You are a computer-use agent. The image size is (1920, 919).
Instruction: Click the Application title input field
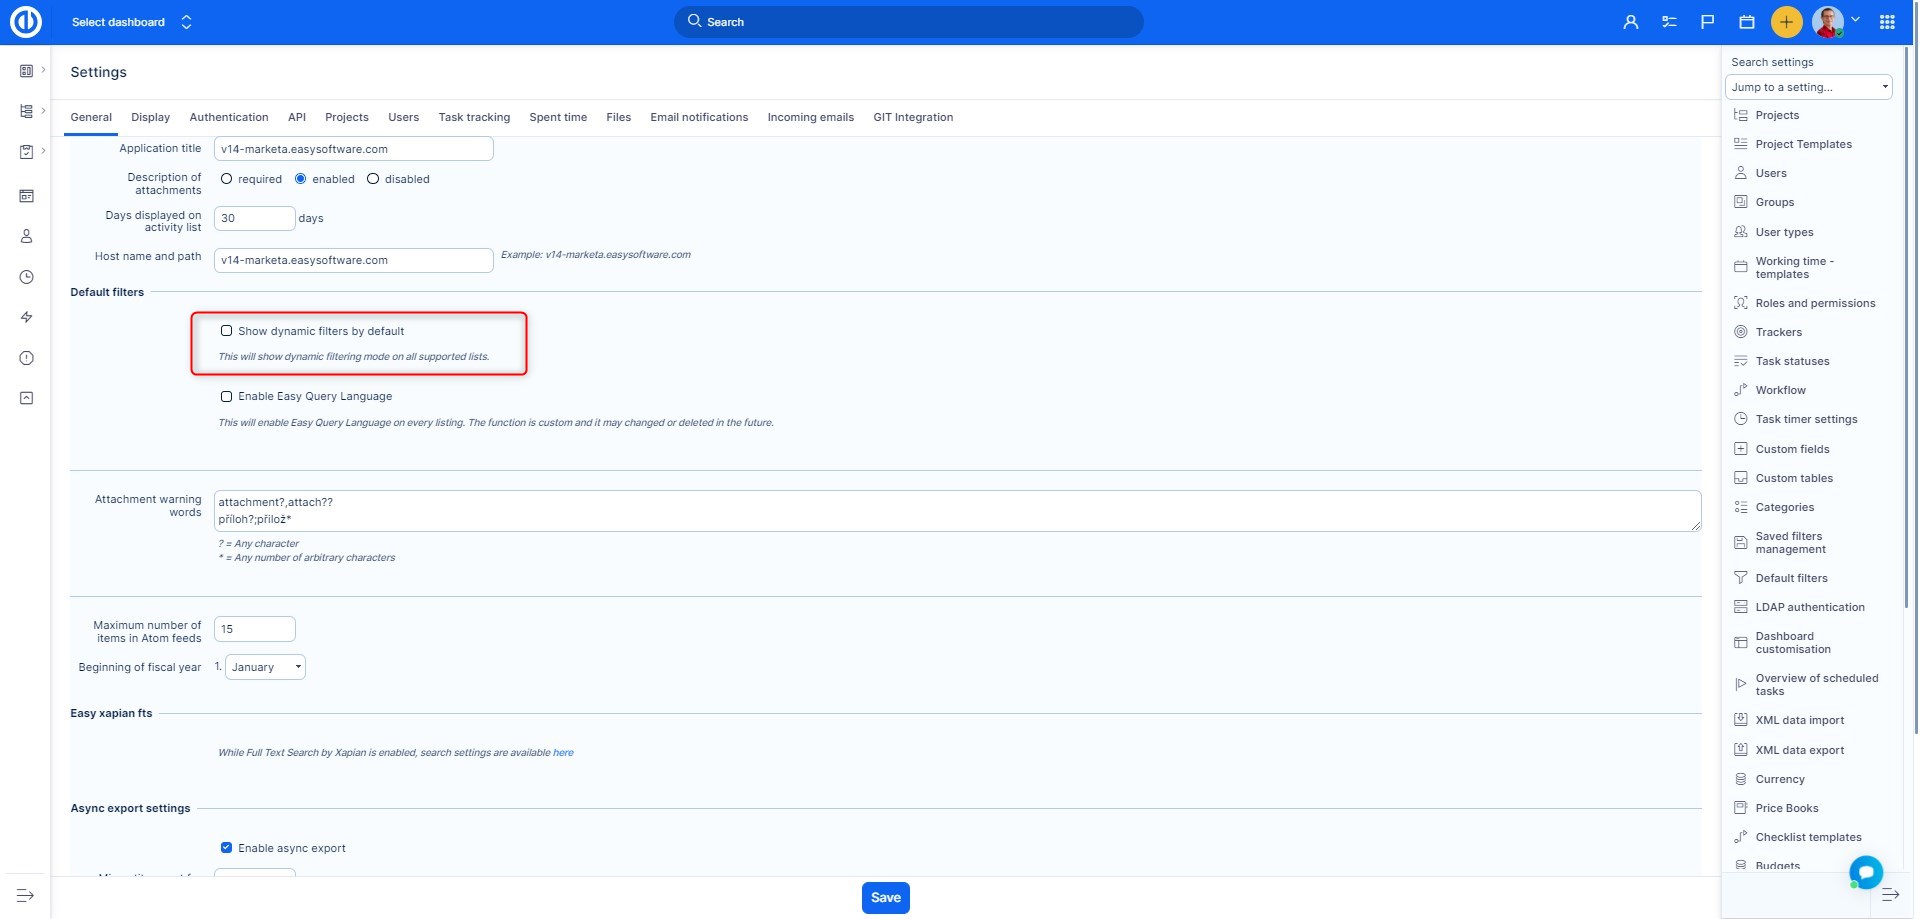tap(353, 149)
